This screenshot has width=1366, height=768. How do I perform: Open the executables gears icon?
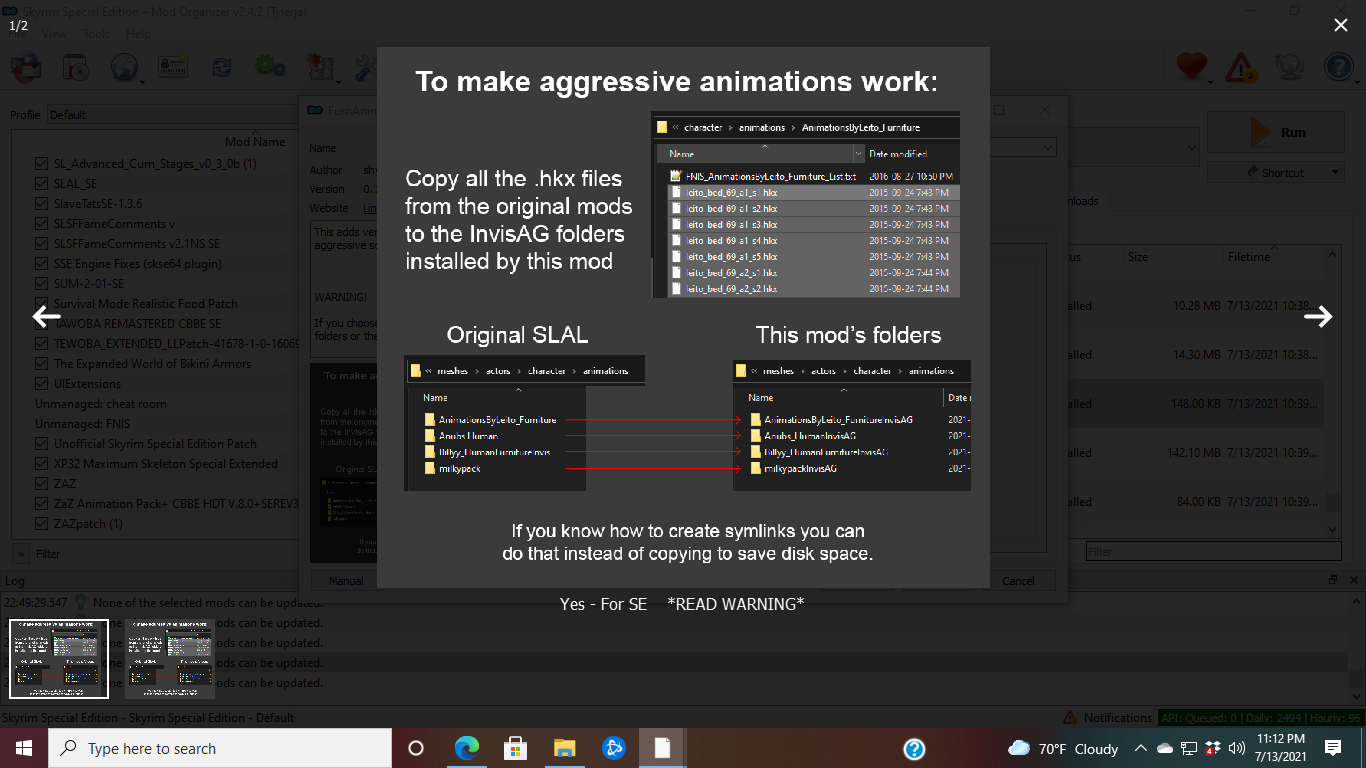click(269, 67)
